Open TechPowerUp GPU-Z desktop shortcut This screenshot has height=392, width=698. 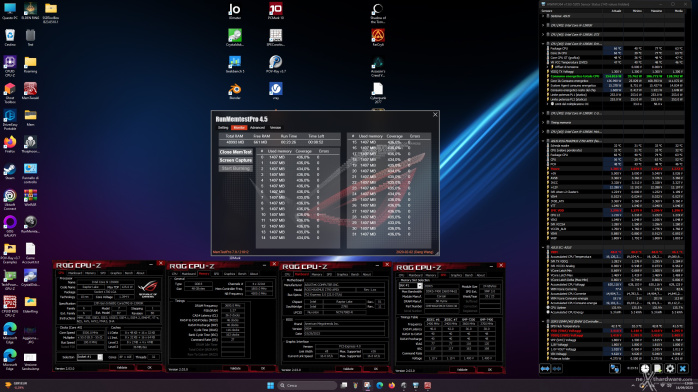(x=10, y=279)
